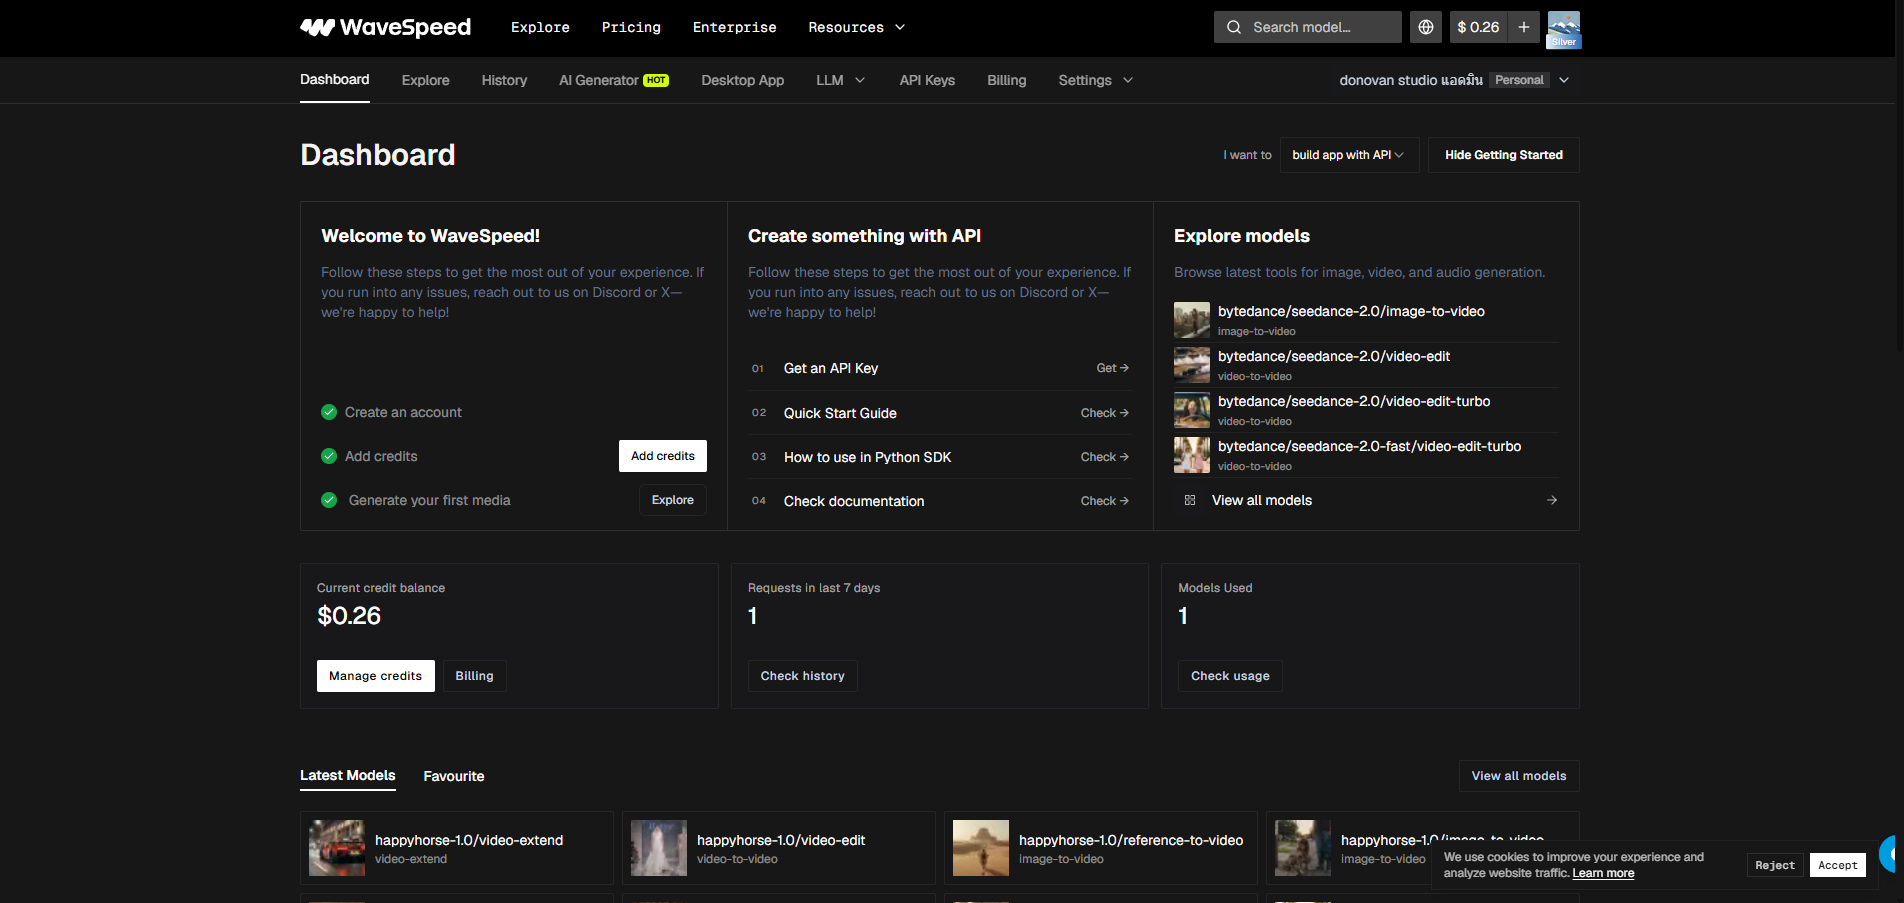
Task: Click Check history button
Action: click(803, 676)
